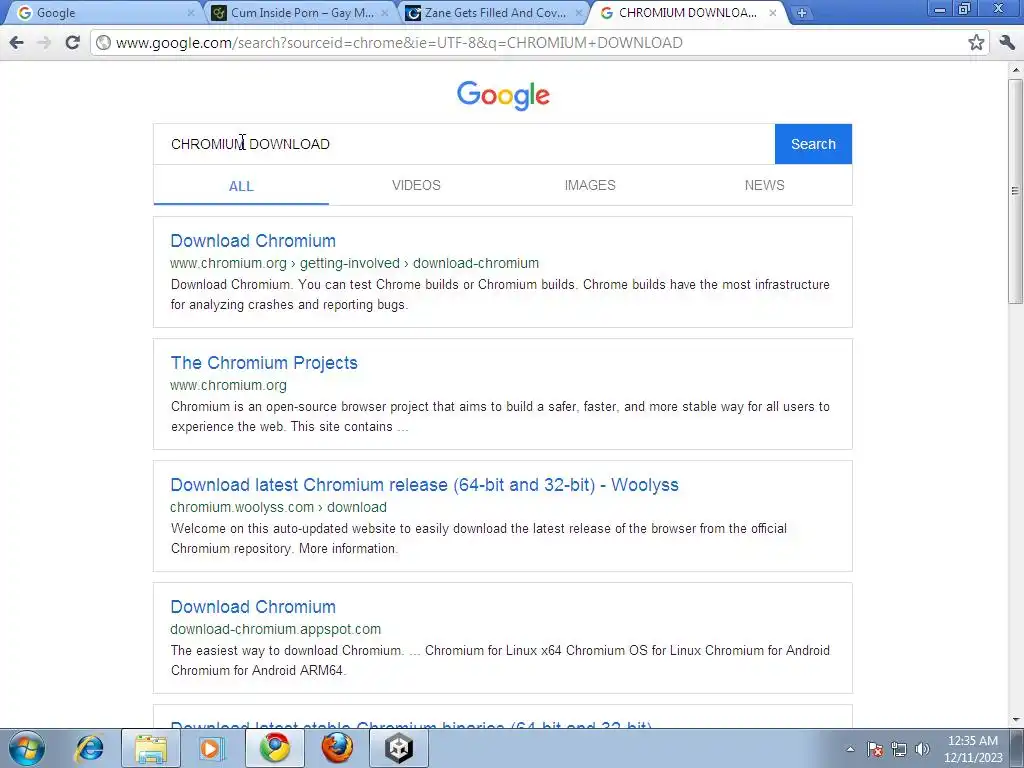
Task: Click the browser forward arrow
Action: click(x=44, y=43)
